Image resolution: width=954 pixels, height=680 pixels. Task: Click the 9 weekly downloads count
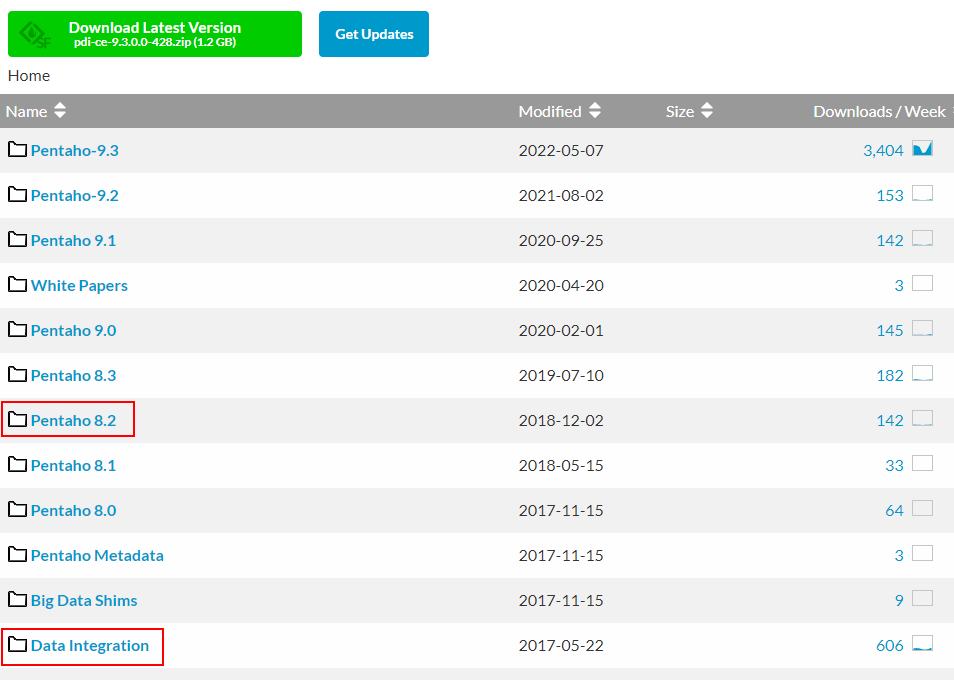coord(899,600)
